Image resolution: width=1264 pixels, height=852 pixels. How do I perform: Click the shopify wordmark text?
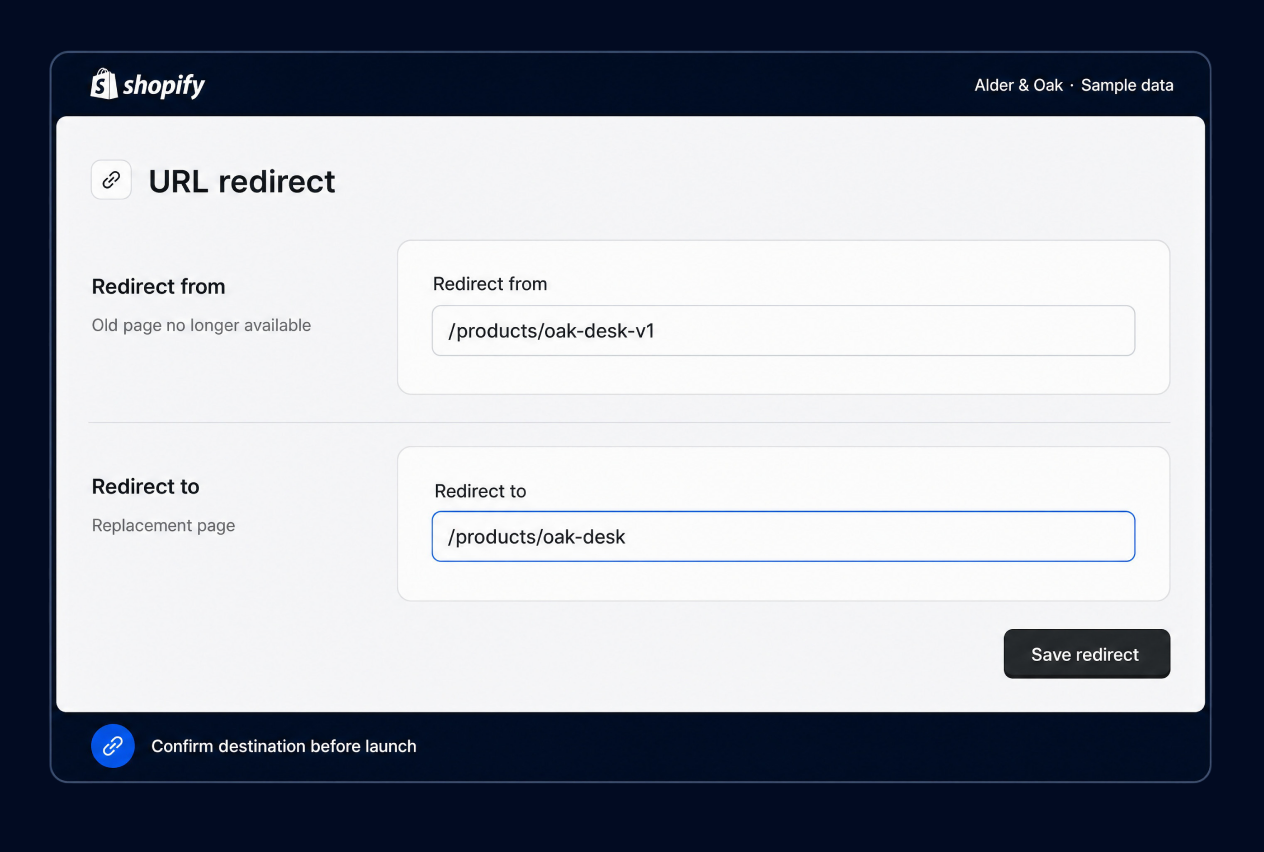[x=164, y=86]
